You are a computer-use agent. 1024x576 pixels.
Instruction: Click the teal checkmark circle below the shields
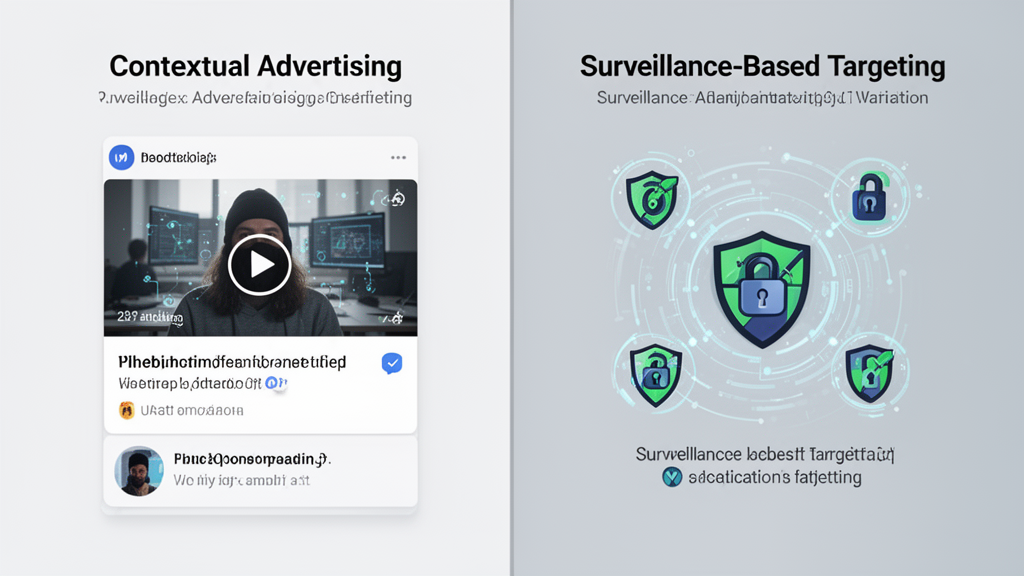[672, 477]
